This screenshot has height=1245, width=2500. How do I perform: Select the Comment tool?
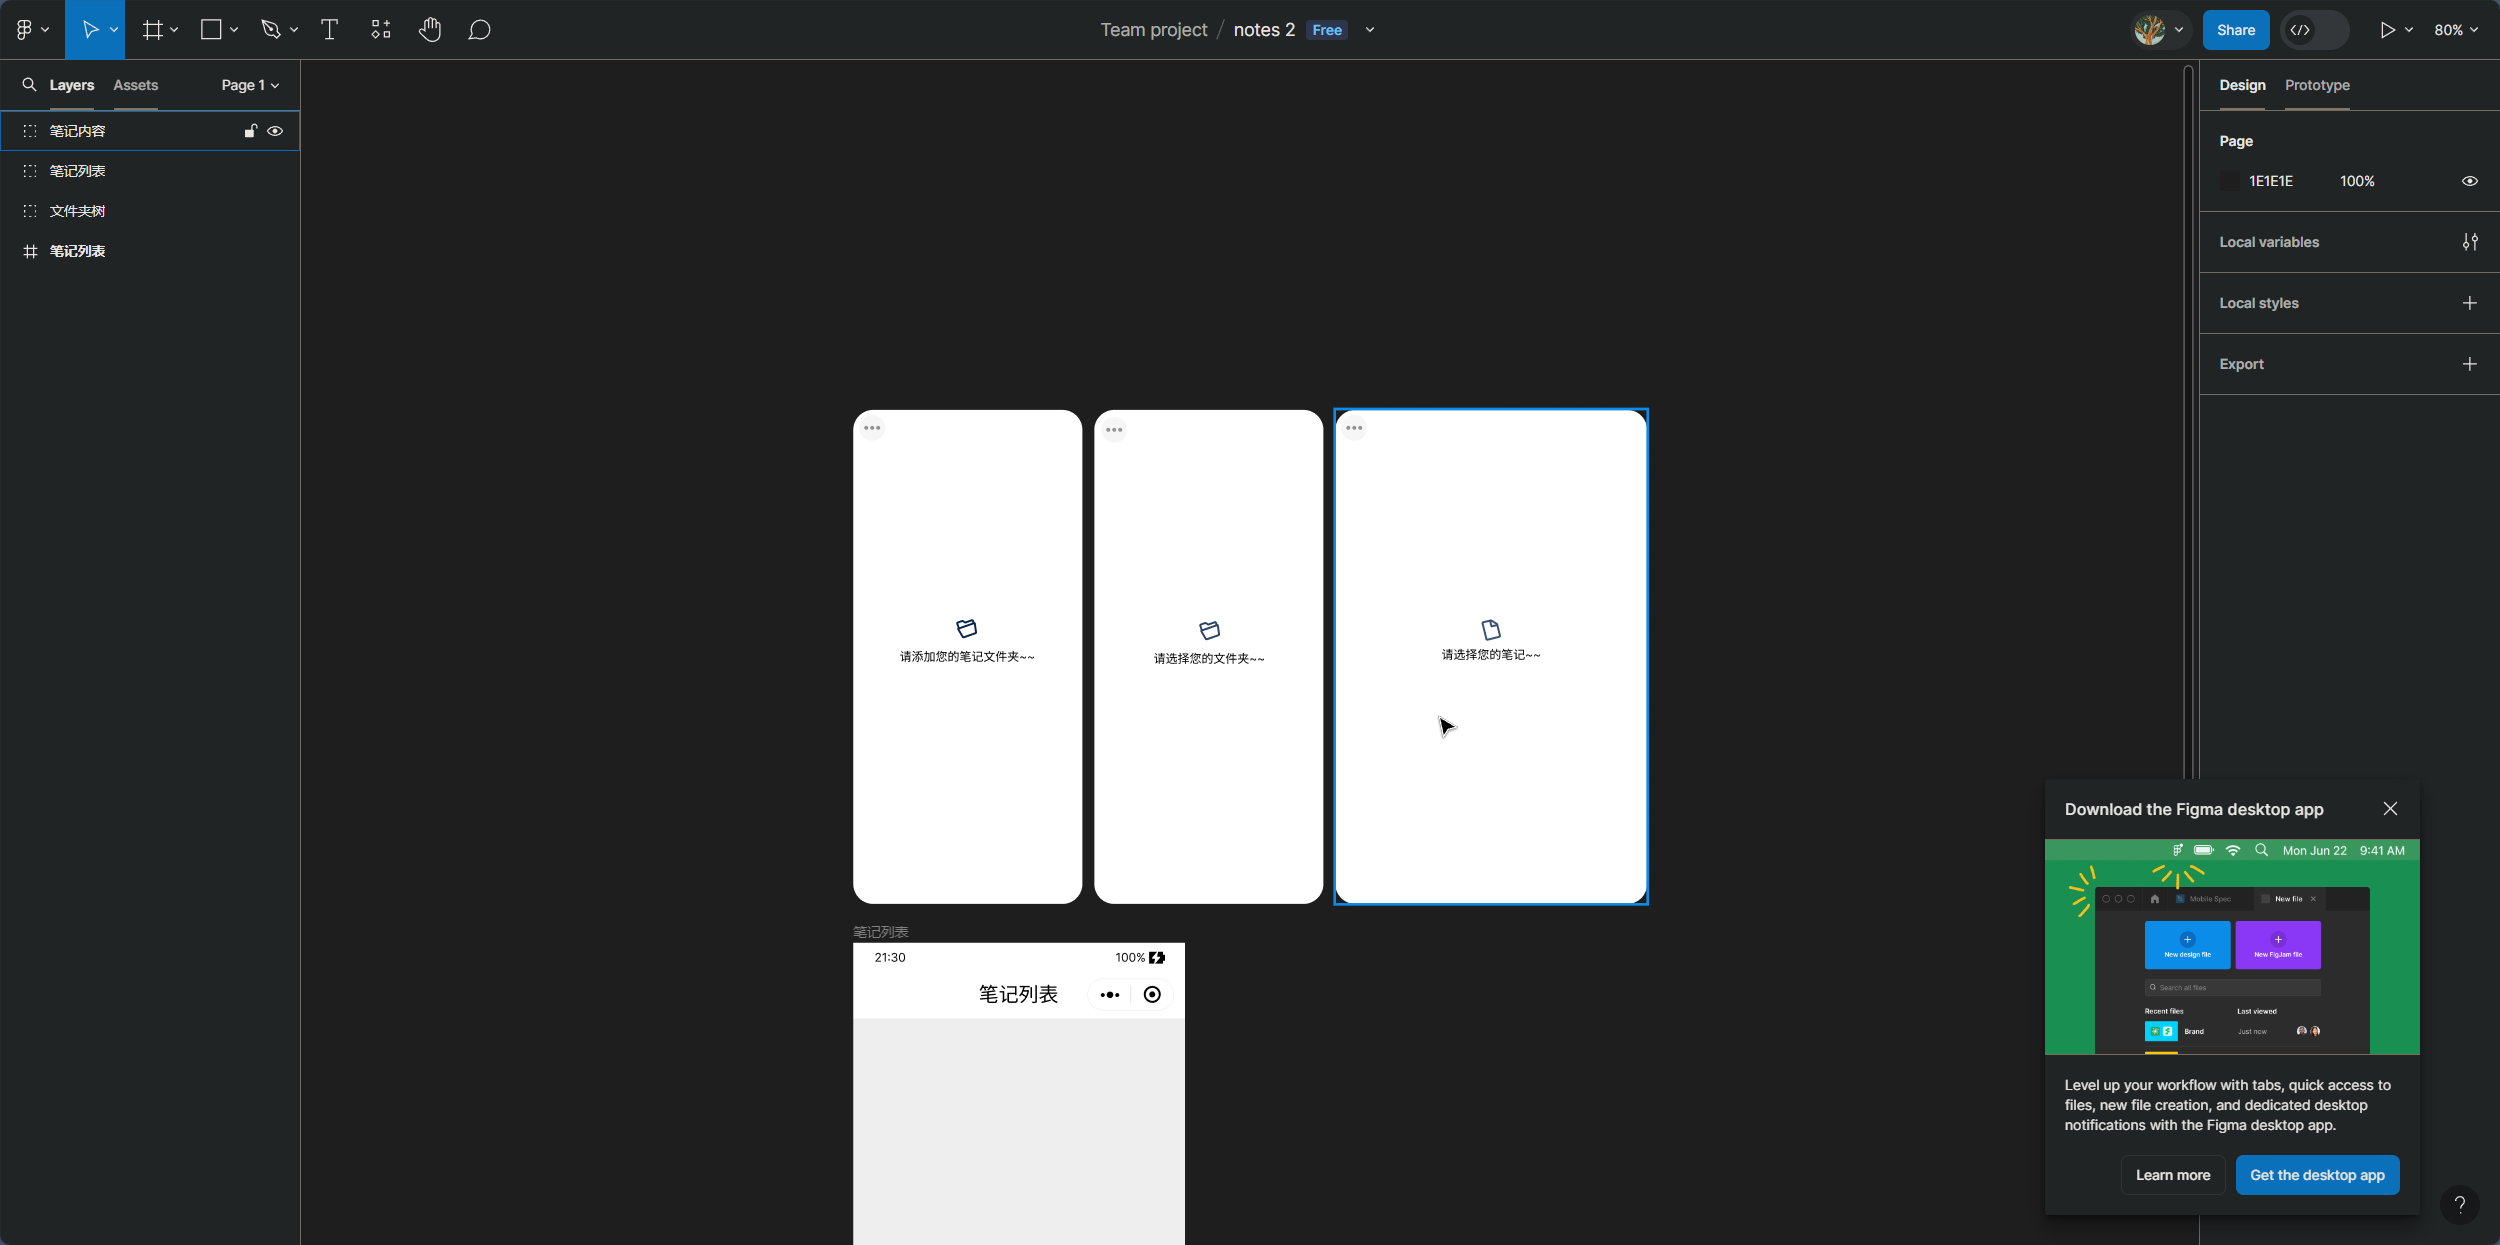click(478, 29)
